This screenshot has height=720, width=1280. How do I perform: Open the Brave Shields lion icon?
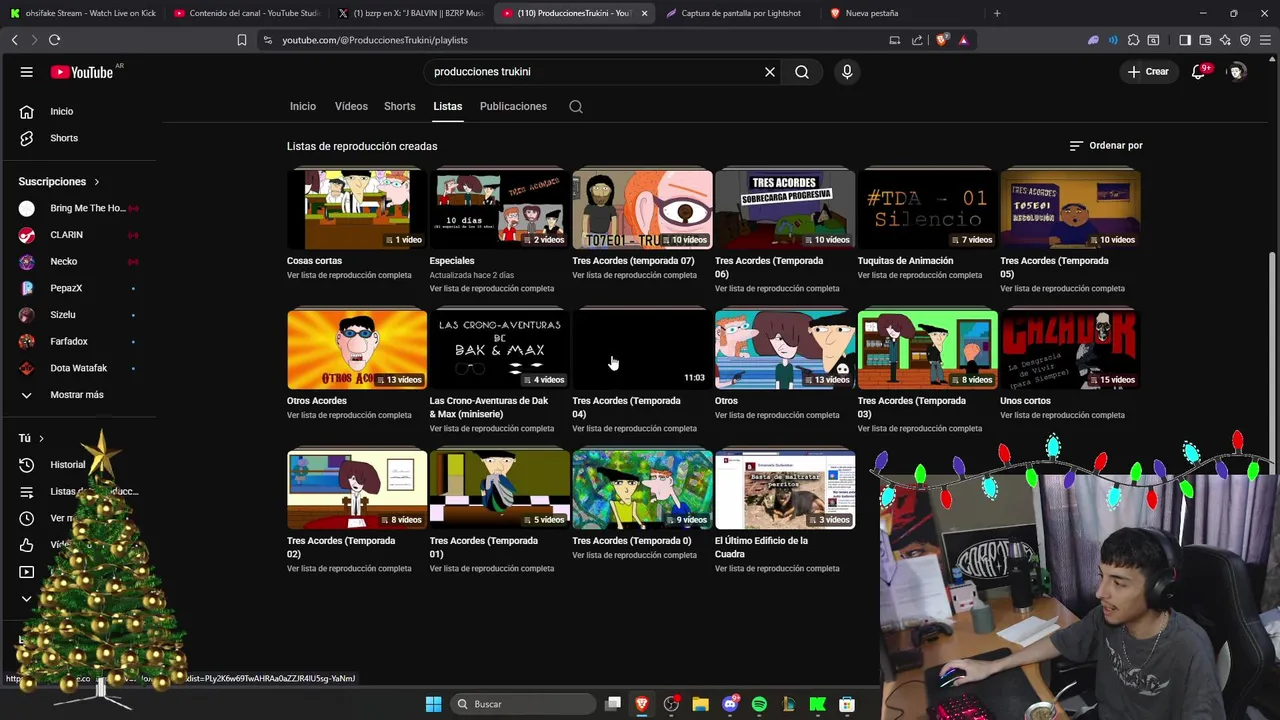tap(943, 40)
